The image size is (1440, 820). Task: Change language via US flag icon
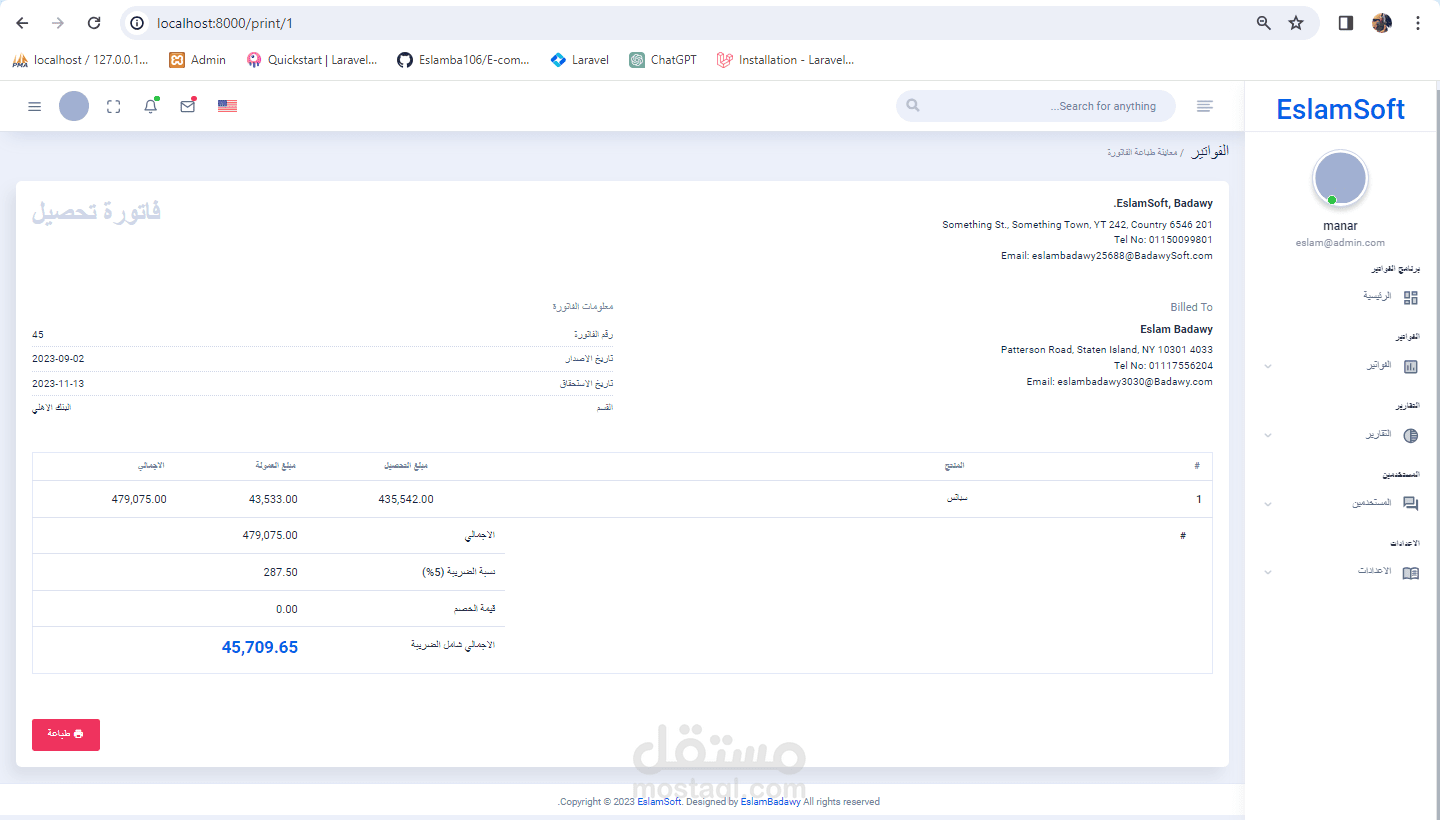[227, 106]
